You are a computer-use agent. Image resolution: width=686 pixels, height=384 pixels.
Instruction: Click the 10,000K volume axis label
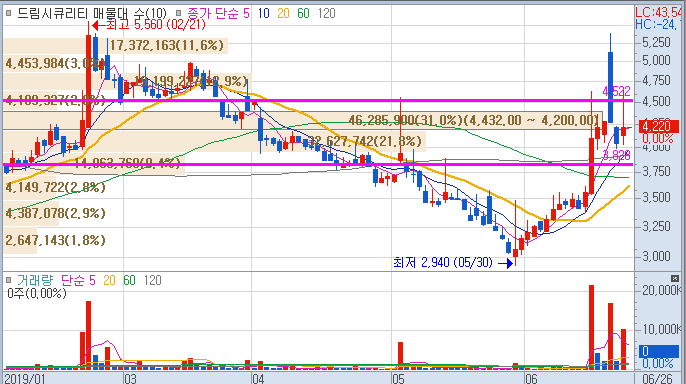pyautogui.click(x=661, y=329)
